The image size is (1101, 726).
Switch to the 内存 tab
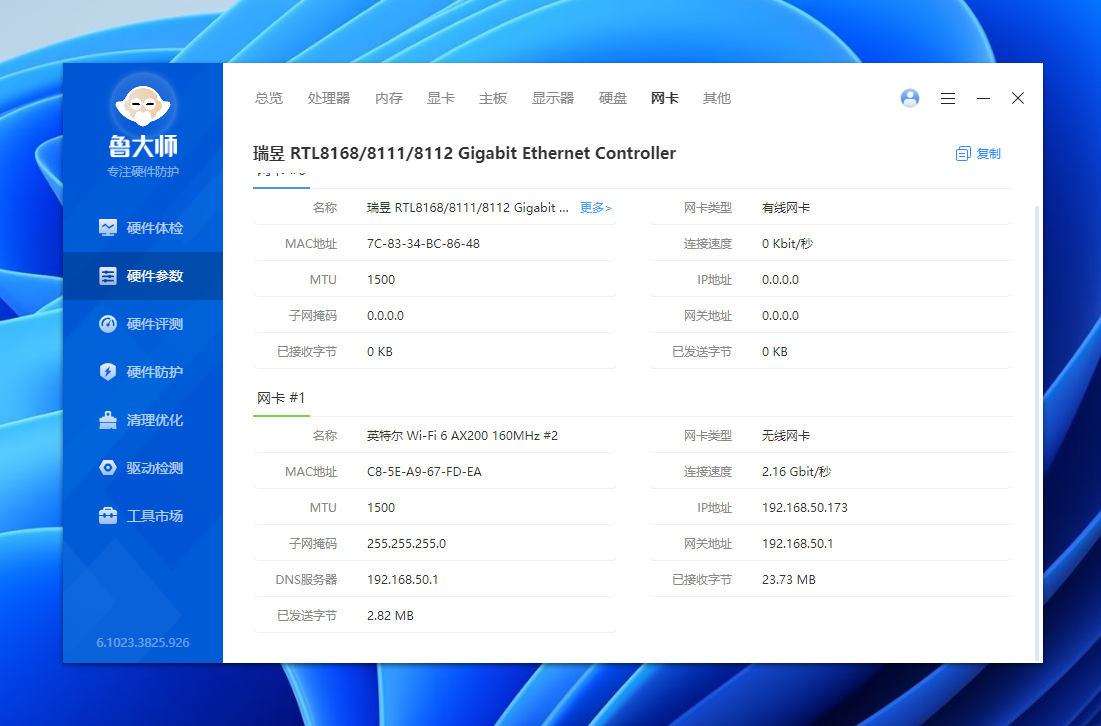point(389,98)
